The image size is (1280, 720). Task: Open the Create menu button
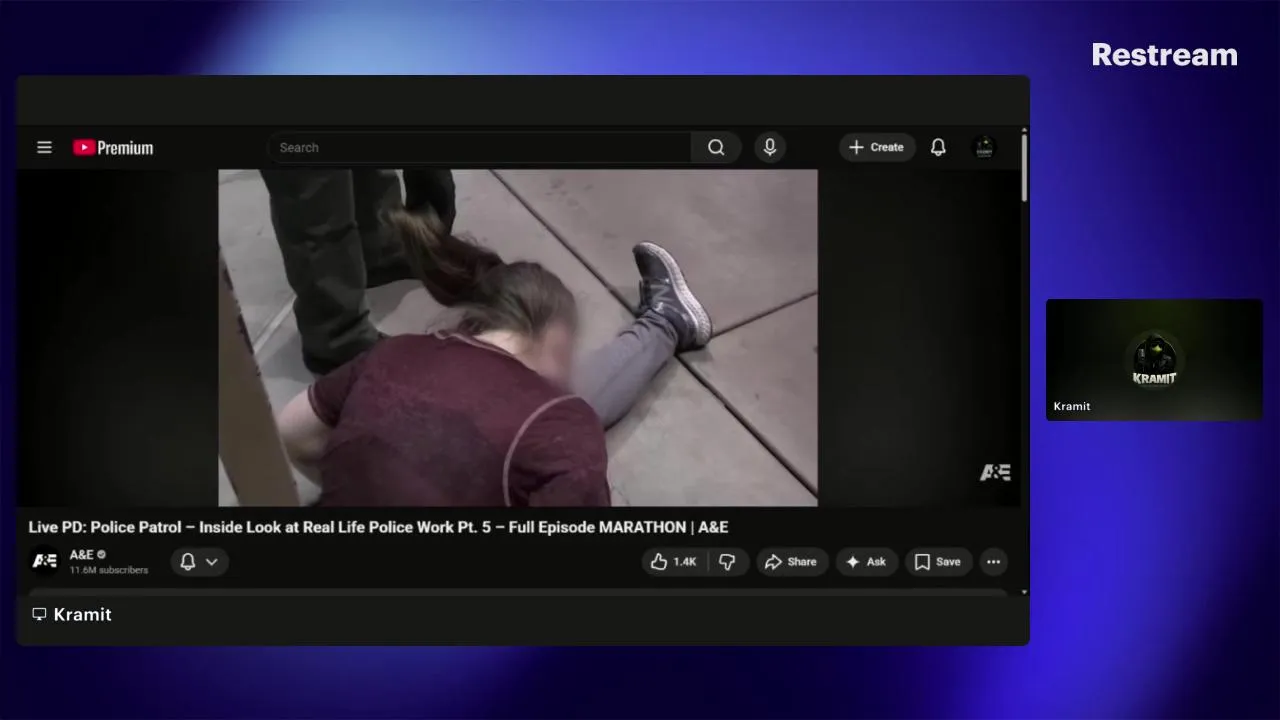[877, 147]
